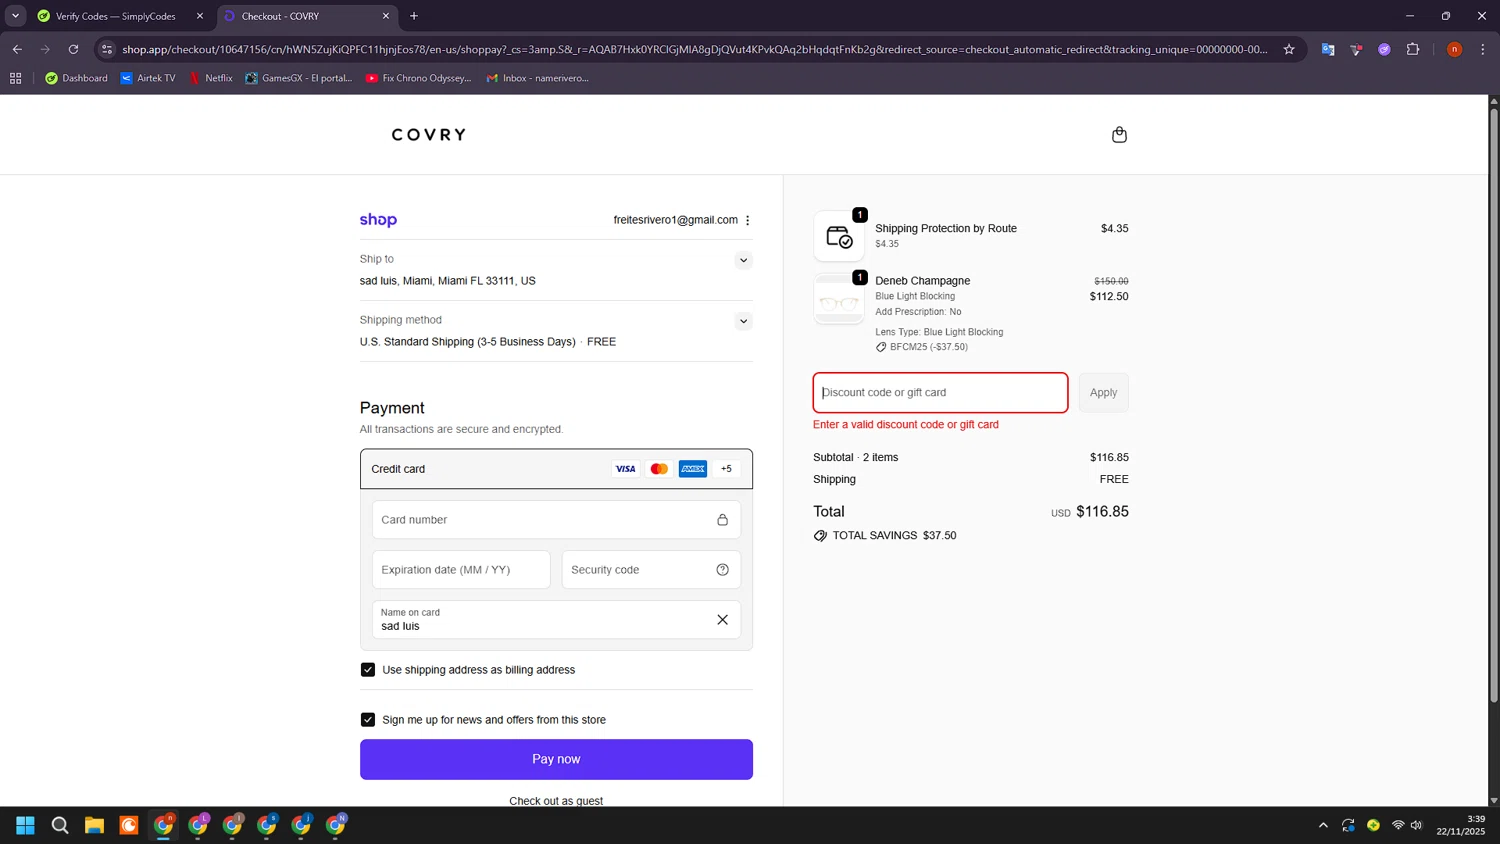The height and width of the screenshot is (844, 1500).
Task: Switch to Verify Codes — SimplyCodes tab
Action: point(115,16)
